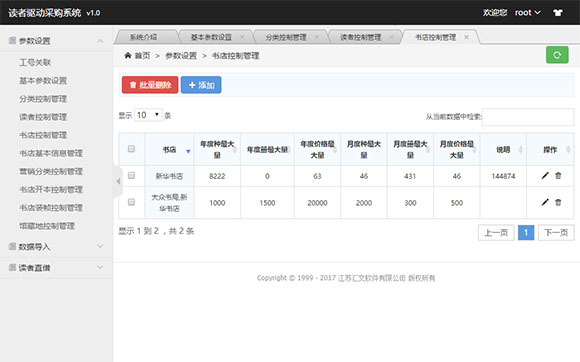Click the 144874 说明 cell
The image size is (580, 362).
pos(503,176)
